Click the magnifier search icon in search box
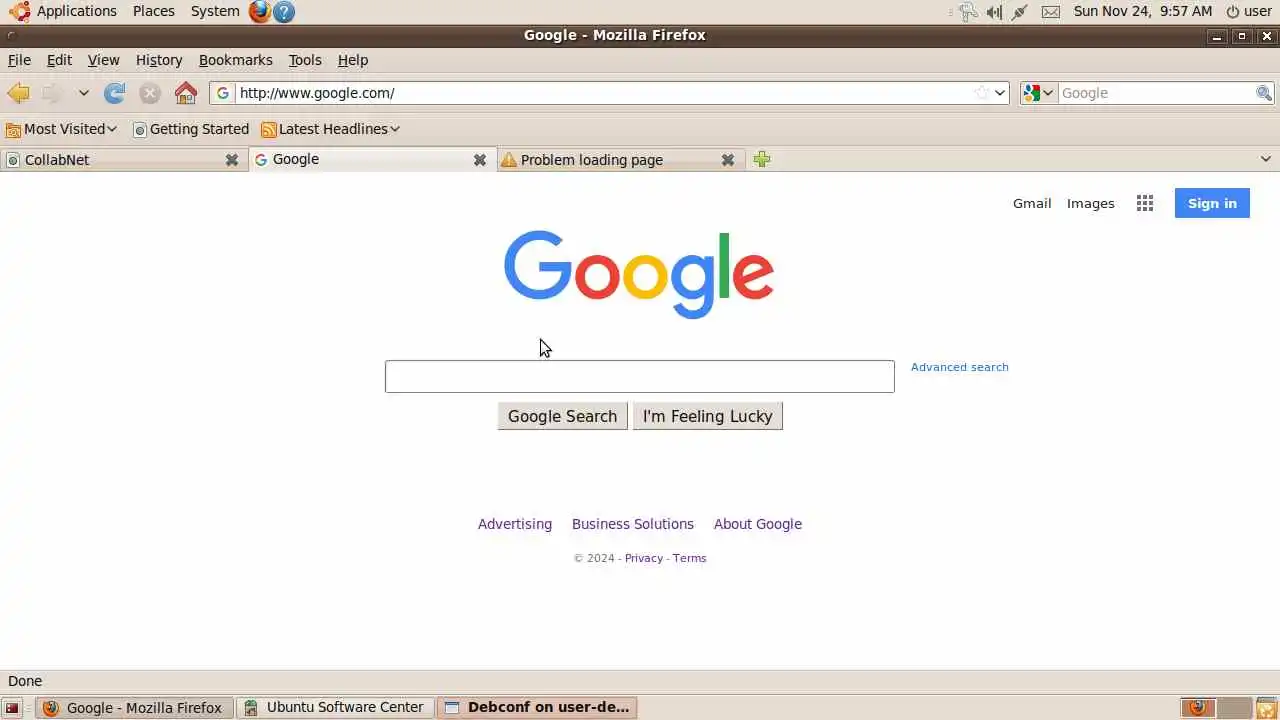This screenshot has height=720, width=1280. coord(1264,93)
